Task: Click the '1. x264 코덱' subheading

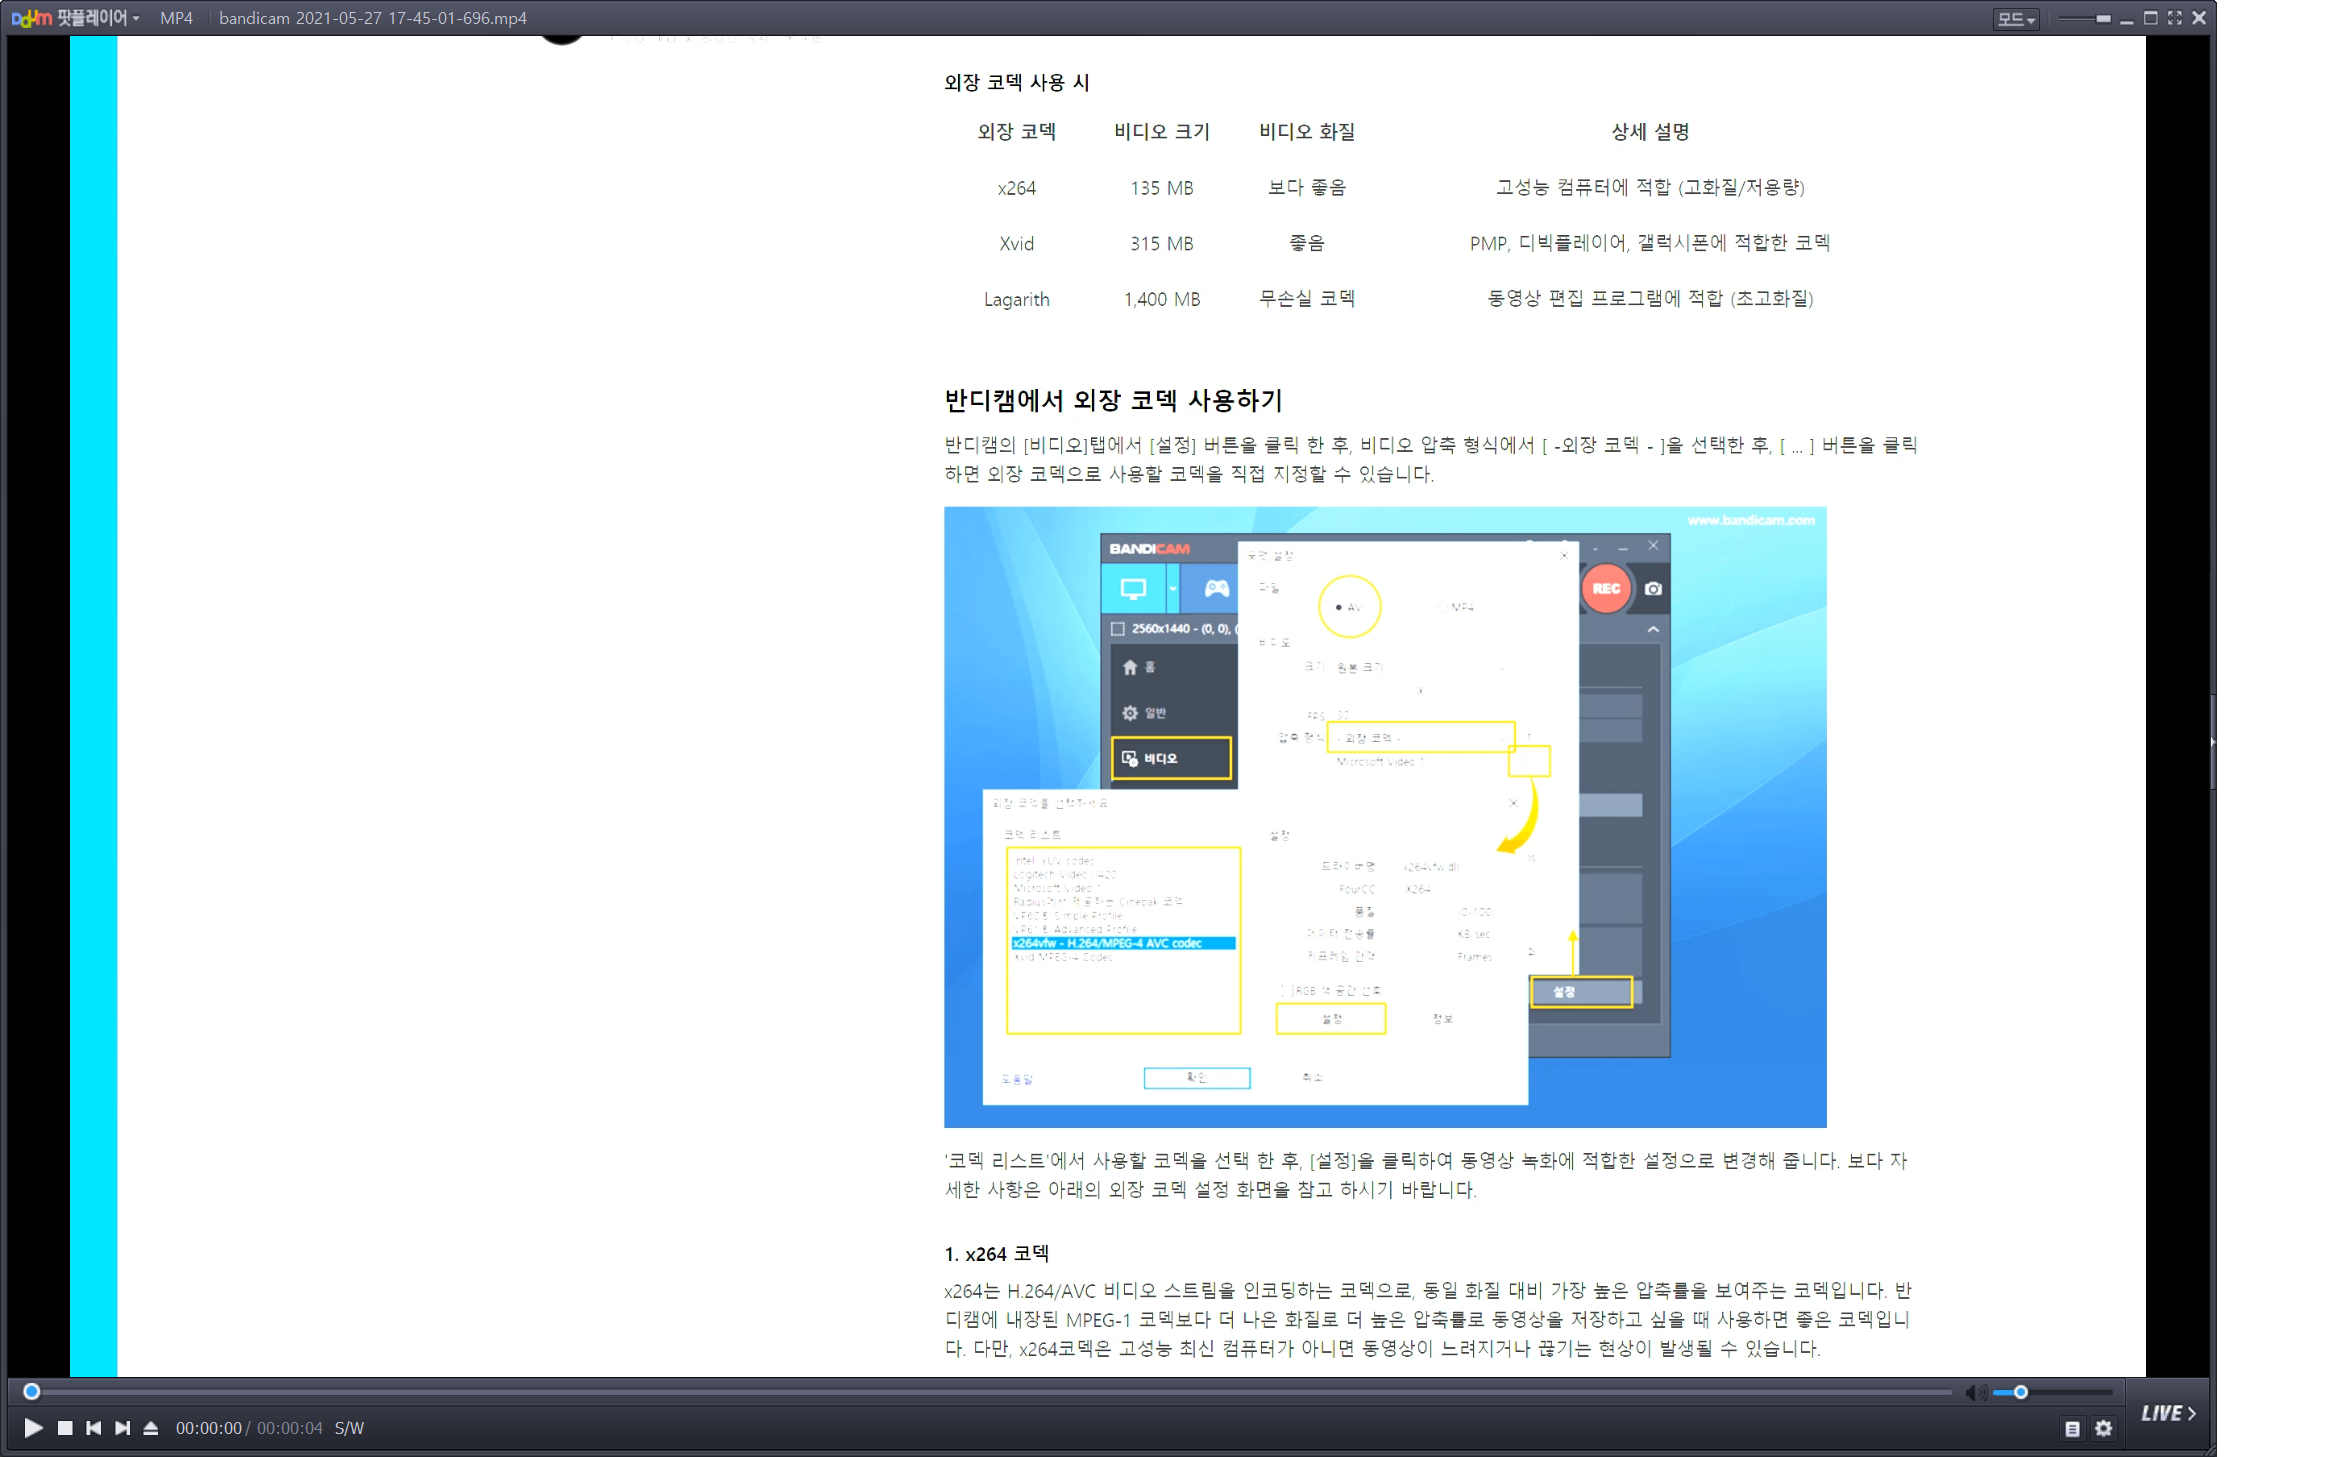Action: click(x=997, y=1253)
